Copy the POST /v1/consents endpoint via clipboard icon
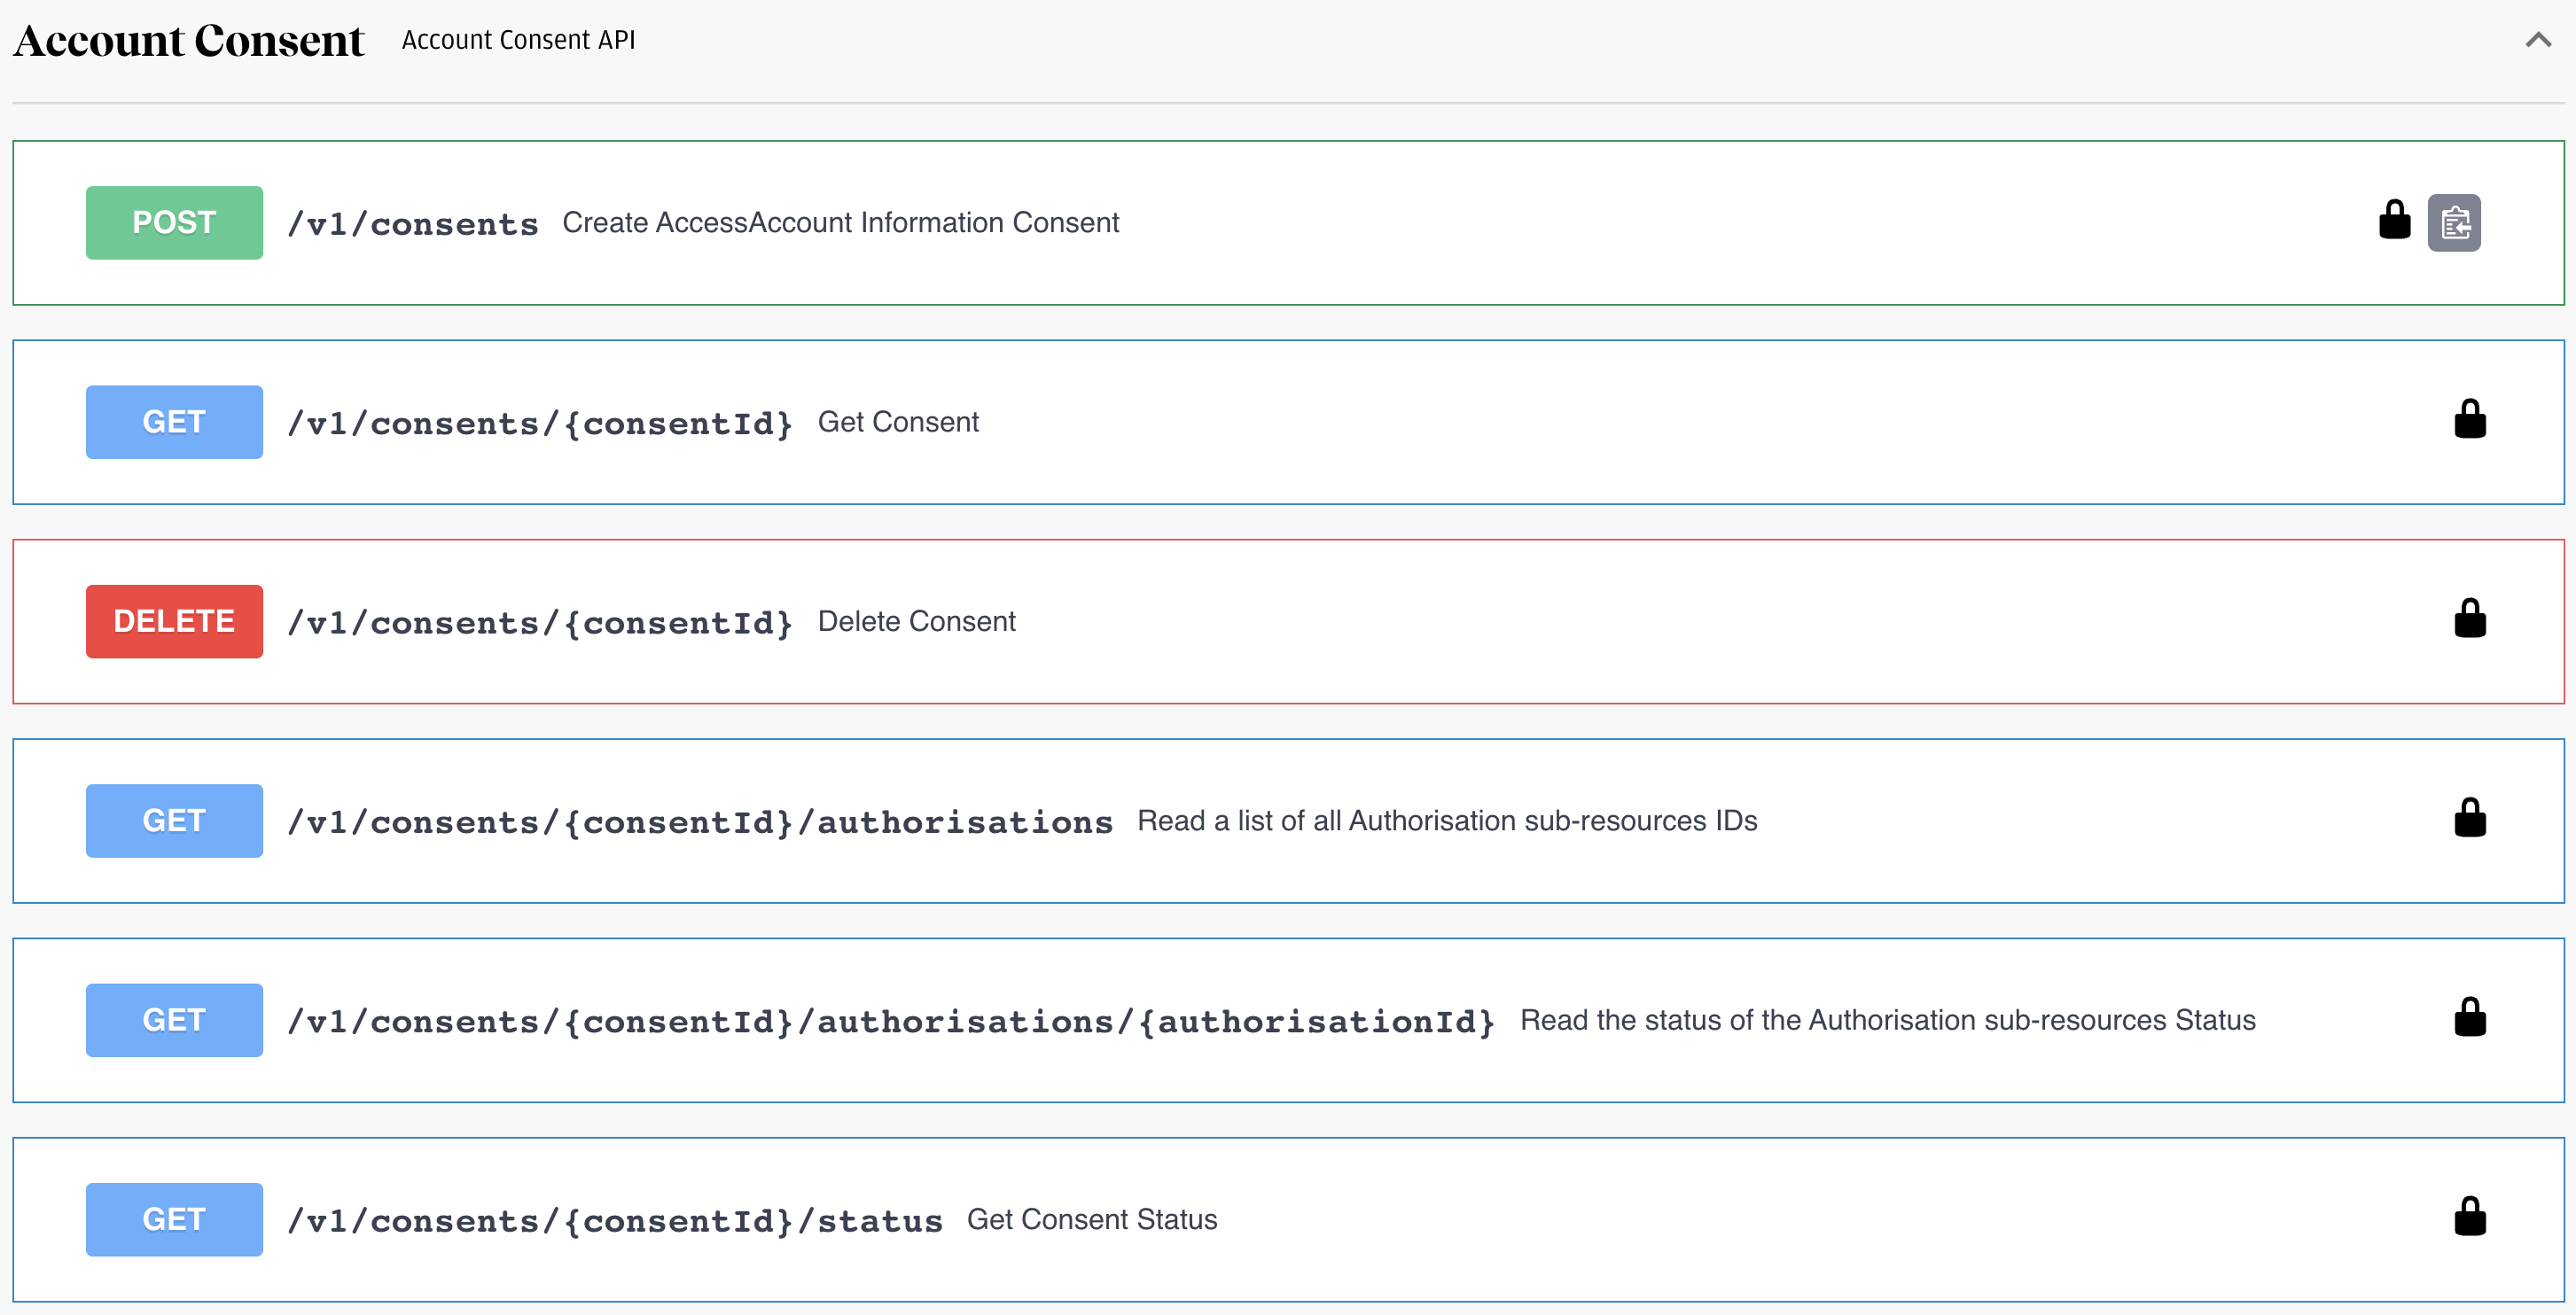Viewport: 2576px width, 1315px height. 2454,223
